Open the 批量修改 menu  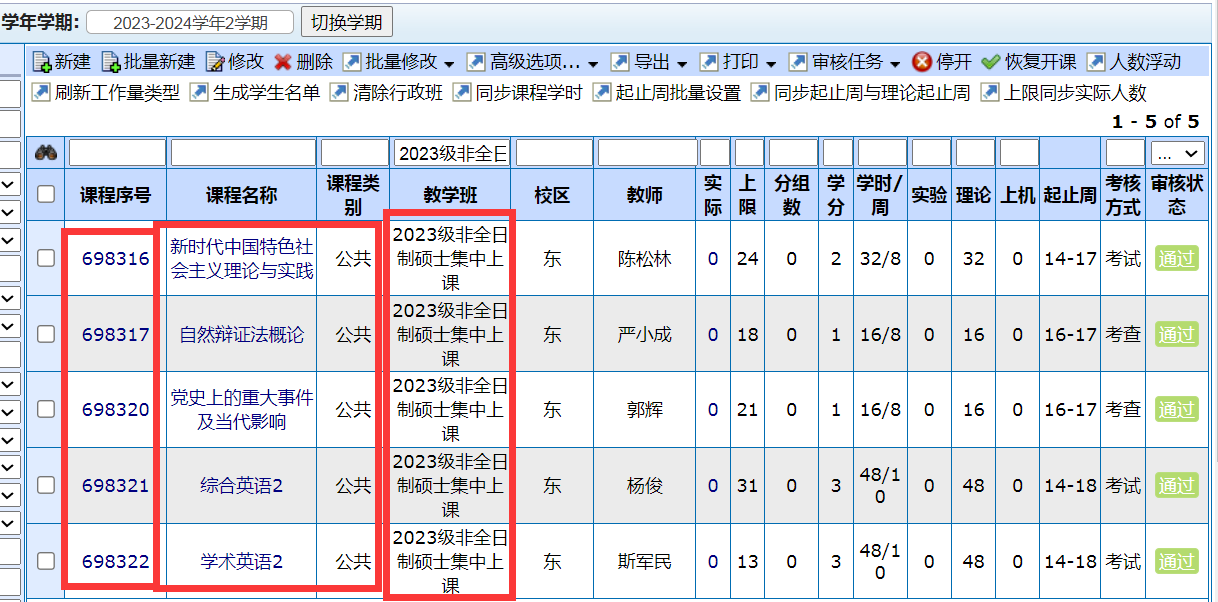coord(400,62)
